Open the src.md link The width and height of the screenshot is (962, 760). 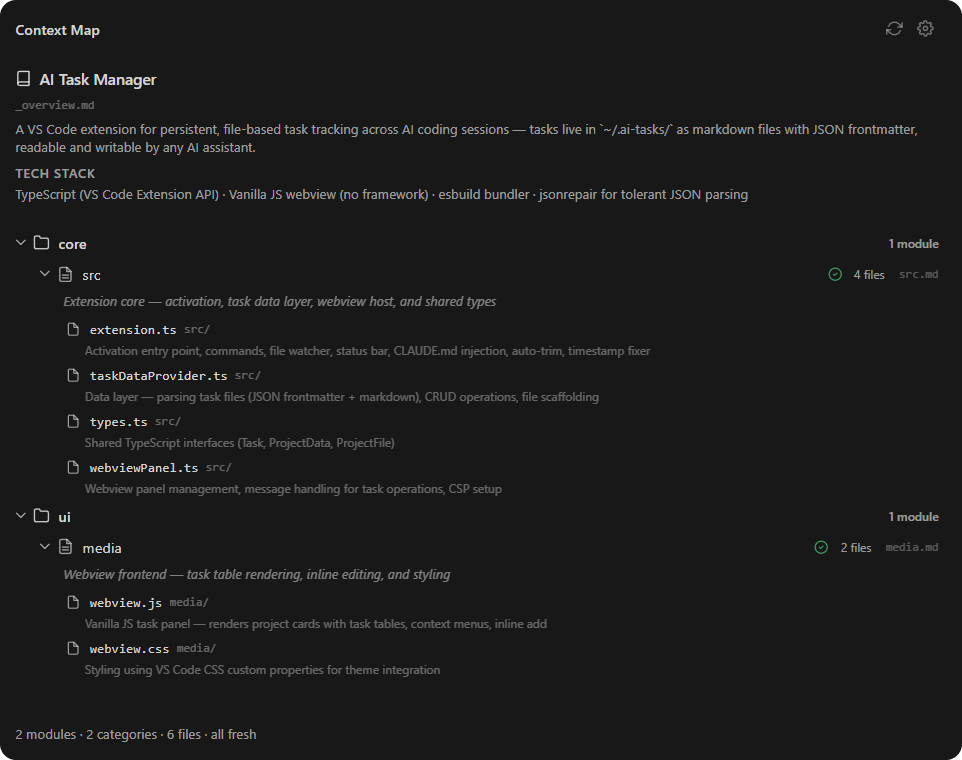(918, 274)
